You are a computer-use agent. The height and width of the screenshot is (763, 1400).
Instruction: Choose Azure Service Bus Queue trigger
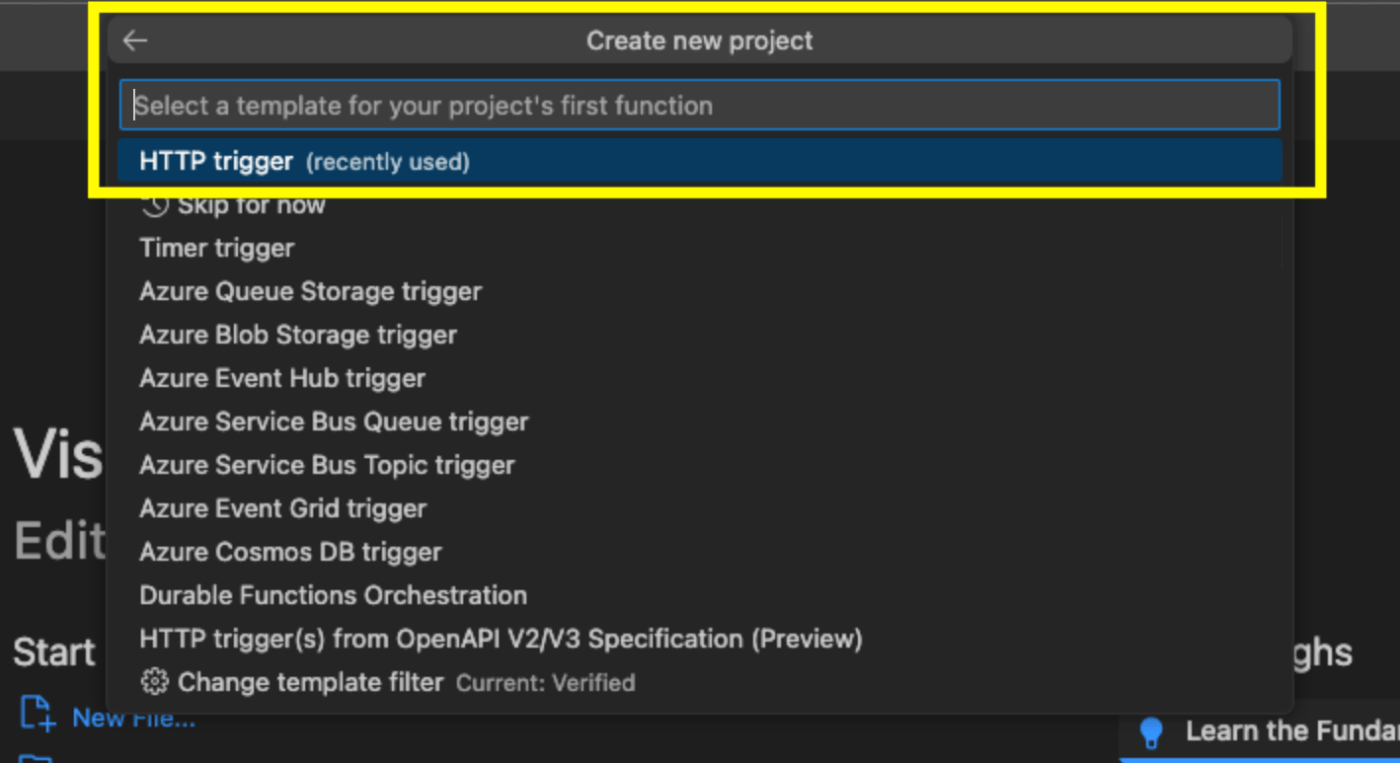699,422
